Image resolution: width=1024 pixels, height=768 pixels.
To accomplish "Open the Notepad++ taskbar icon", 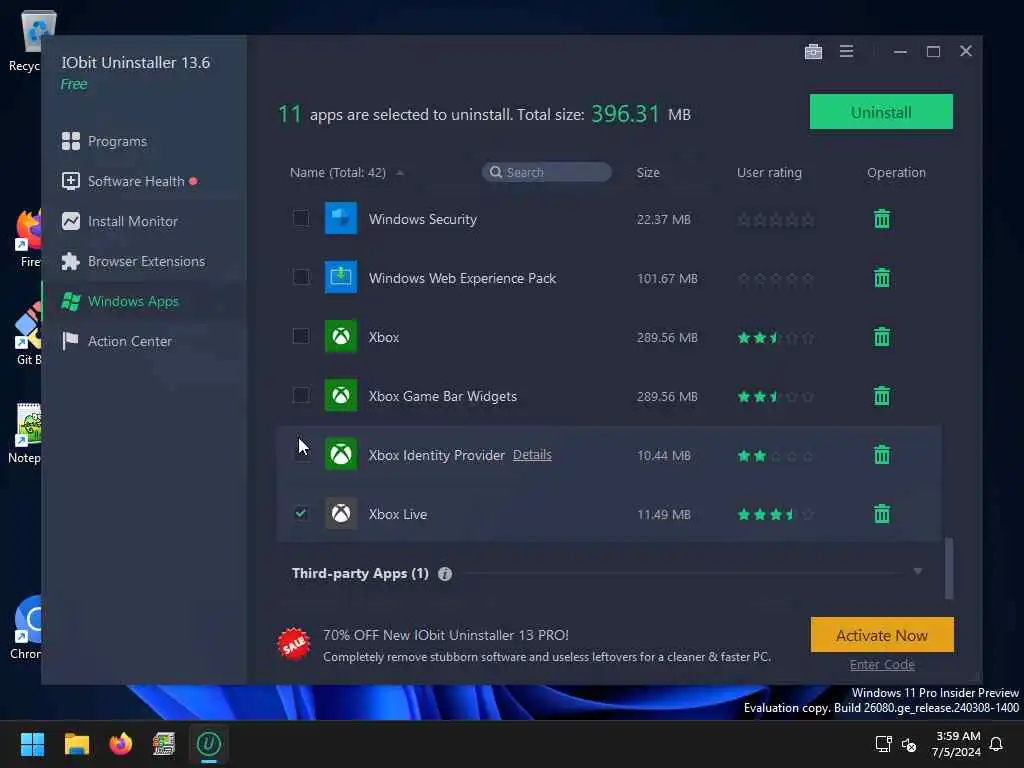I will pyautogui.click(x=164, y=744).
